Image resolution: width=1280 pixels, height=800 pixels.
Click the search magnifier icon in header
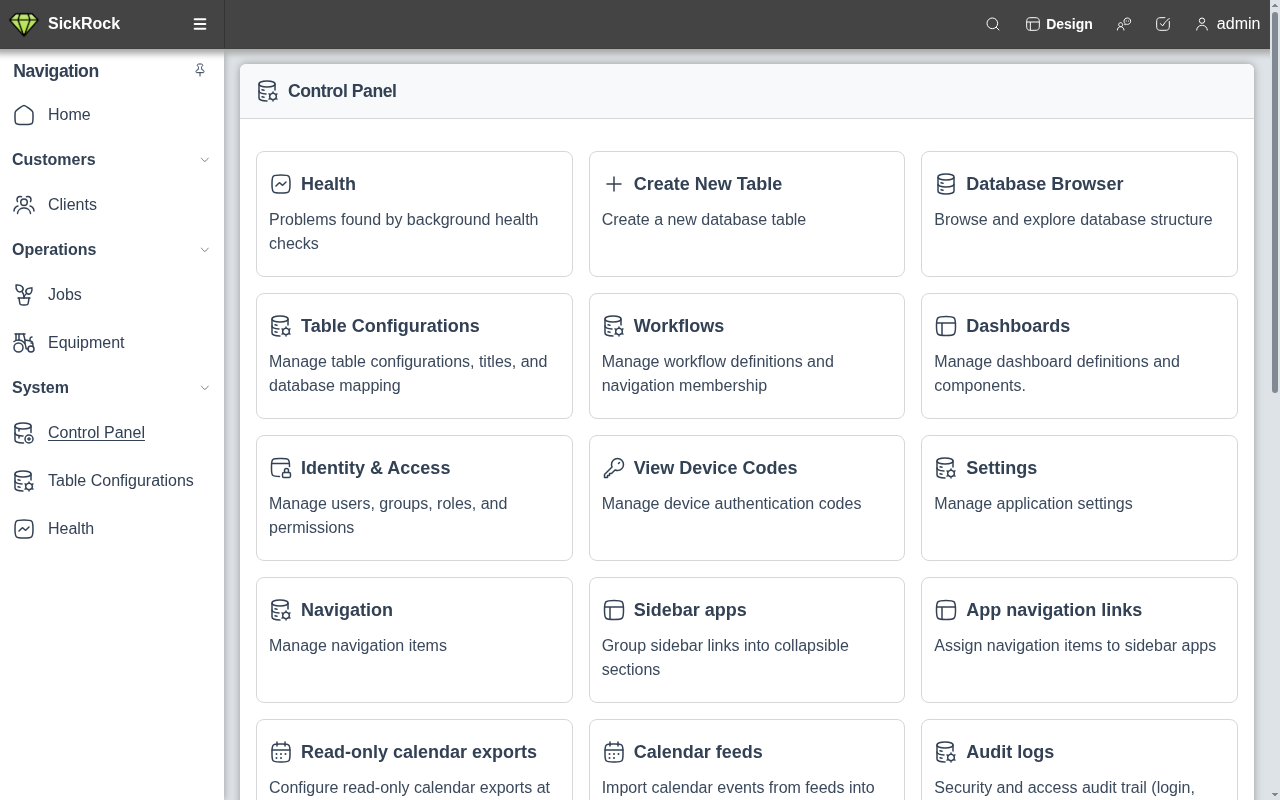pos(993,24)
